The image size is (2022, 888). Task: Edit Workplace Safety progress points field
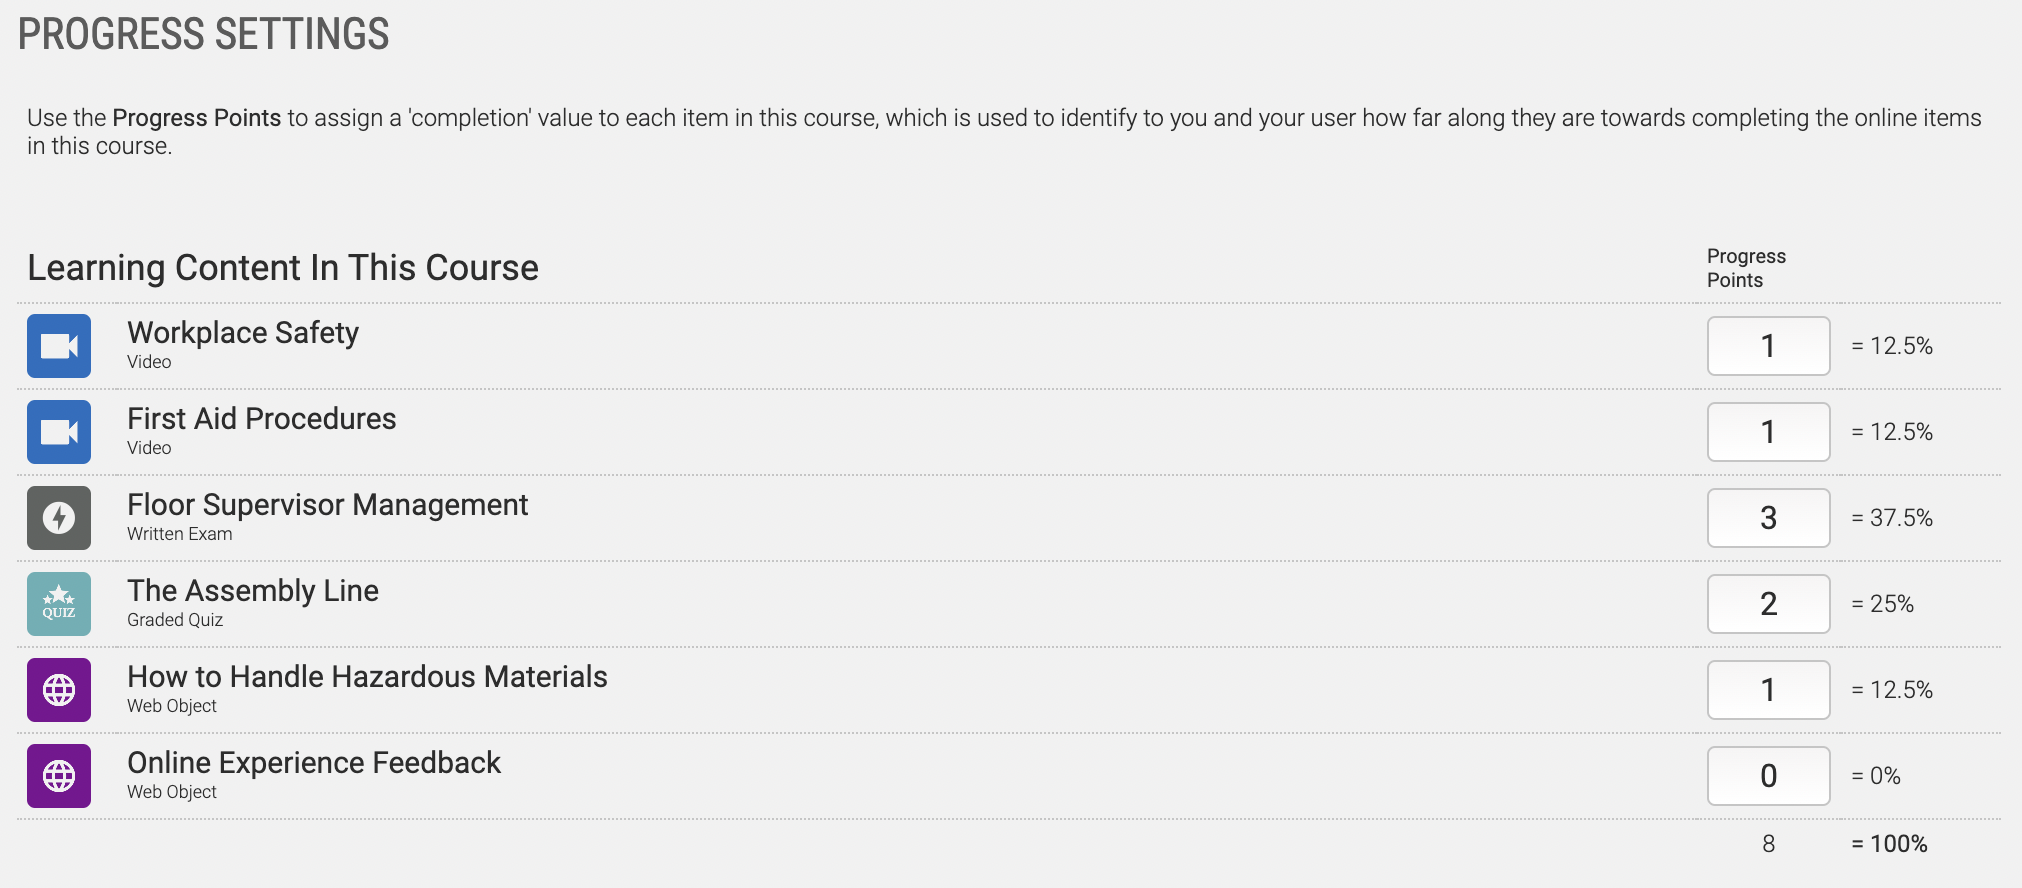click(1768, 346)
